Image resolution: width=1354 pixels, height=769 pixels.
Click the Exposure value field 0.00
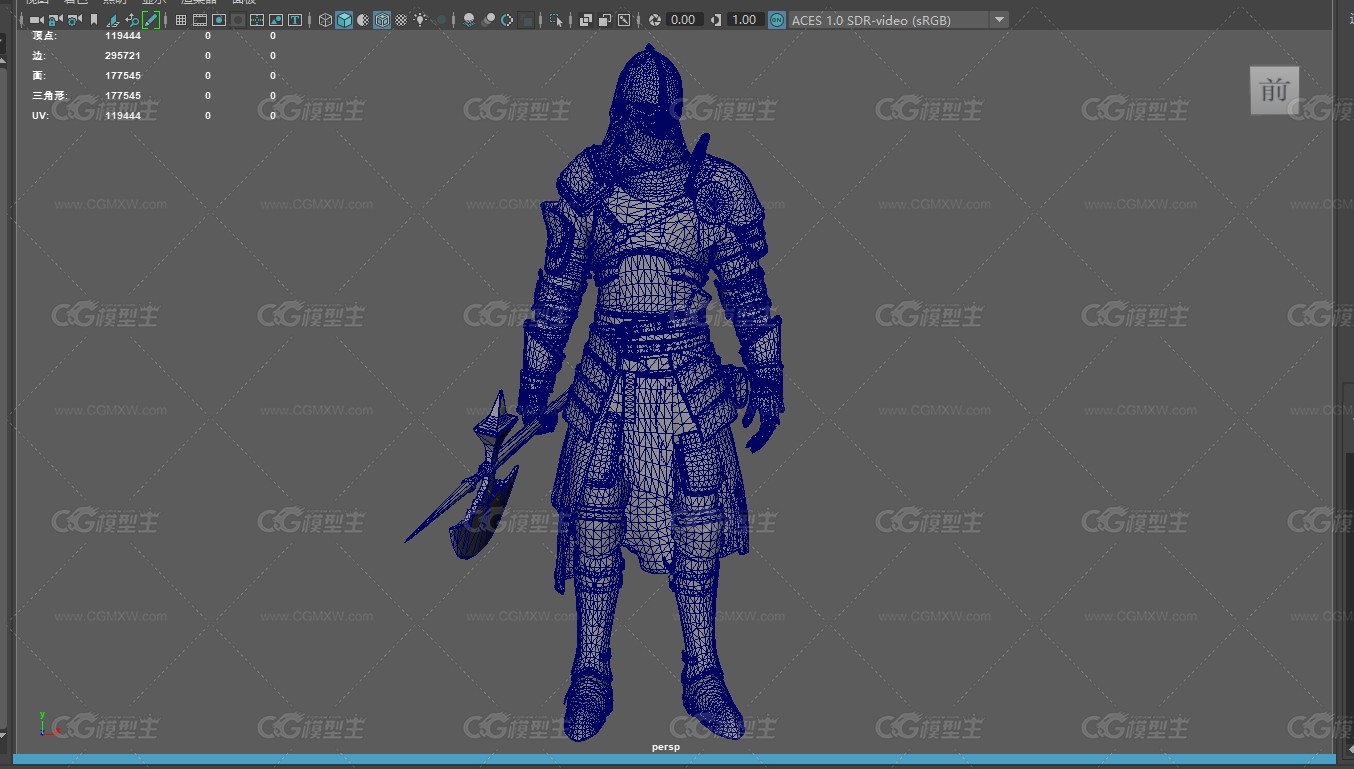pyautogui.click(x=684, y=20)
